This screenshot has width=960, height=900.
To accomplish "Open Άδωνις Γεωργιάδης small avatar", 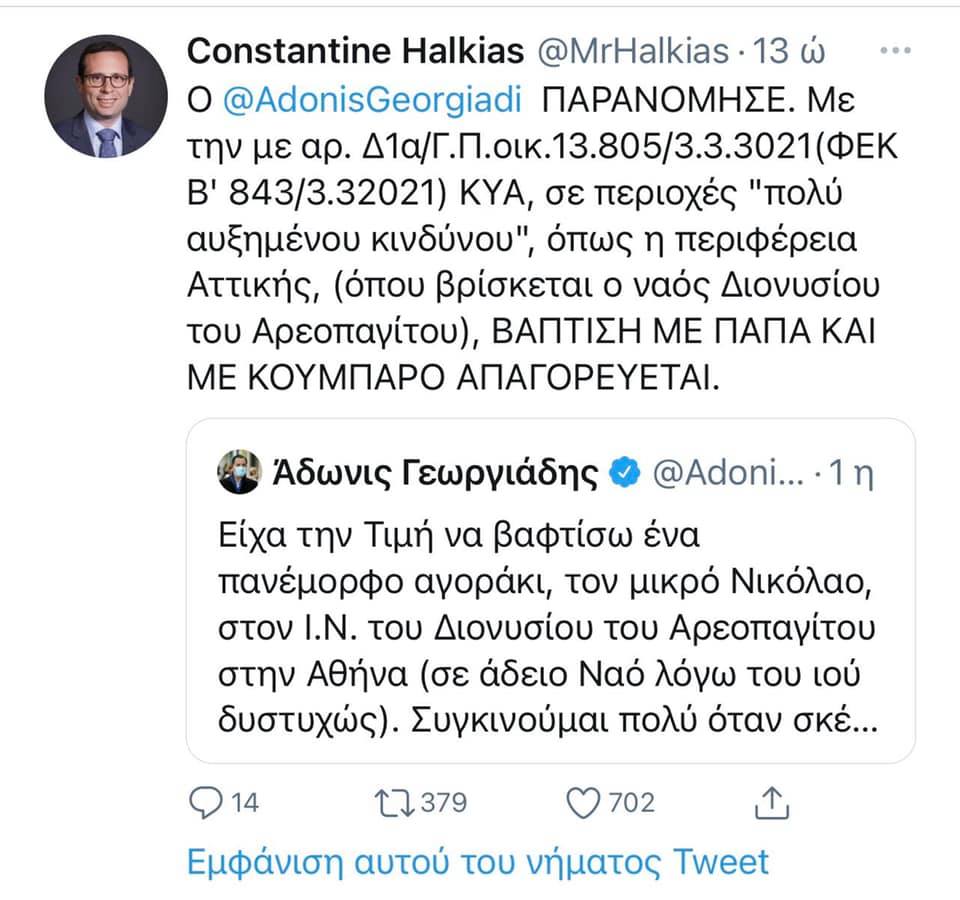I will click(239, 472).
